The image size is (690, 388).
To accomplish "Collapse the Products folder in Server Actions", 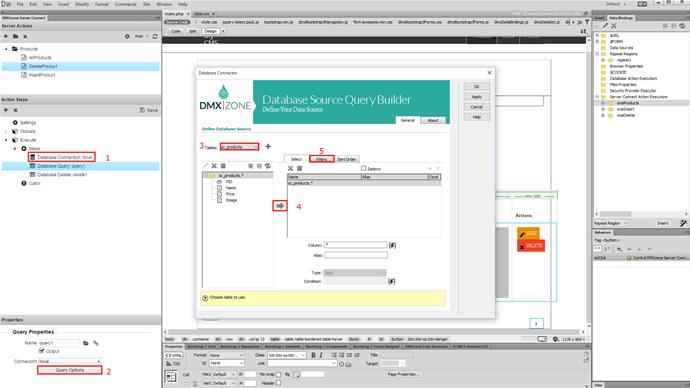I will click(x=6, y=49).
